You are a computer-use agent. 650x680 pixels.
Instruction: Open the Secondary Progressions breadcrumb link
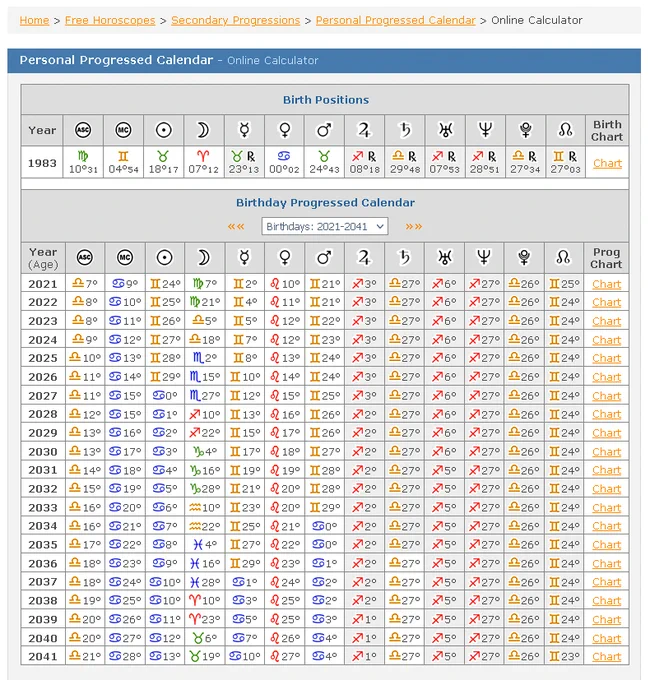pos(235,20)
